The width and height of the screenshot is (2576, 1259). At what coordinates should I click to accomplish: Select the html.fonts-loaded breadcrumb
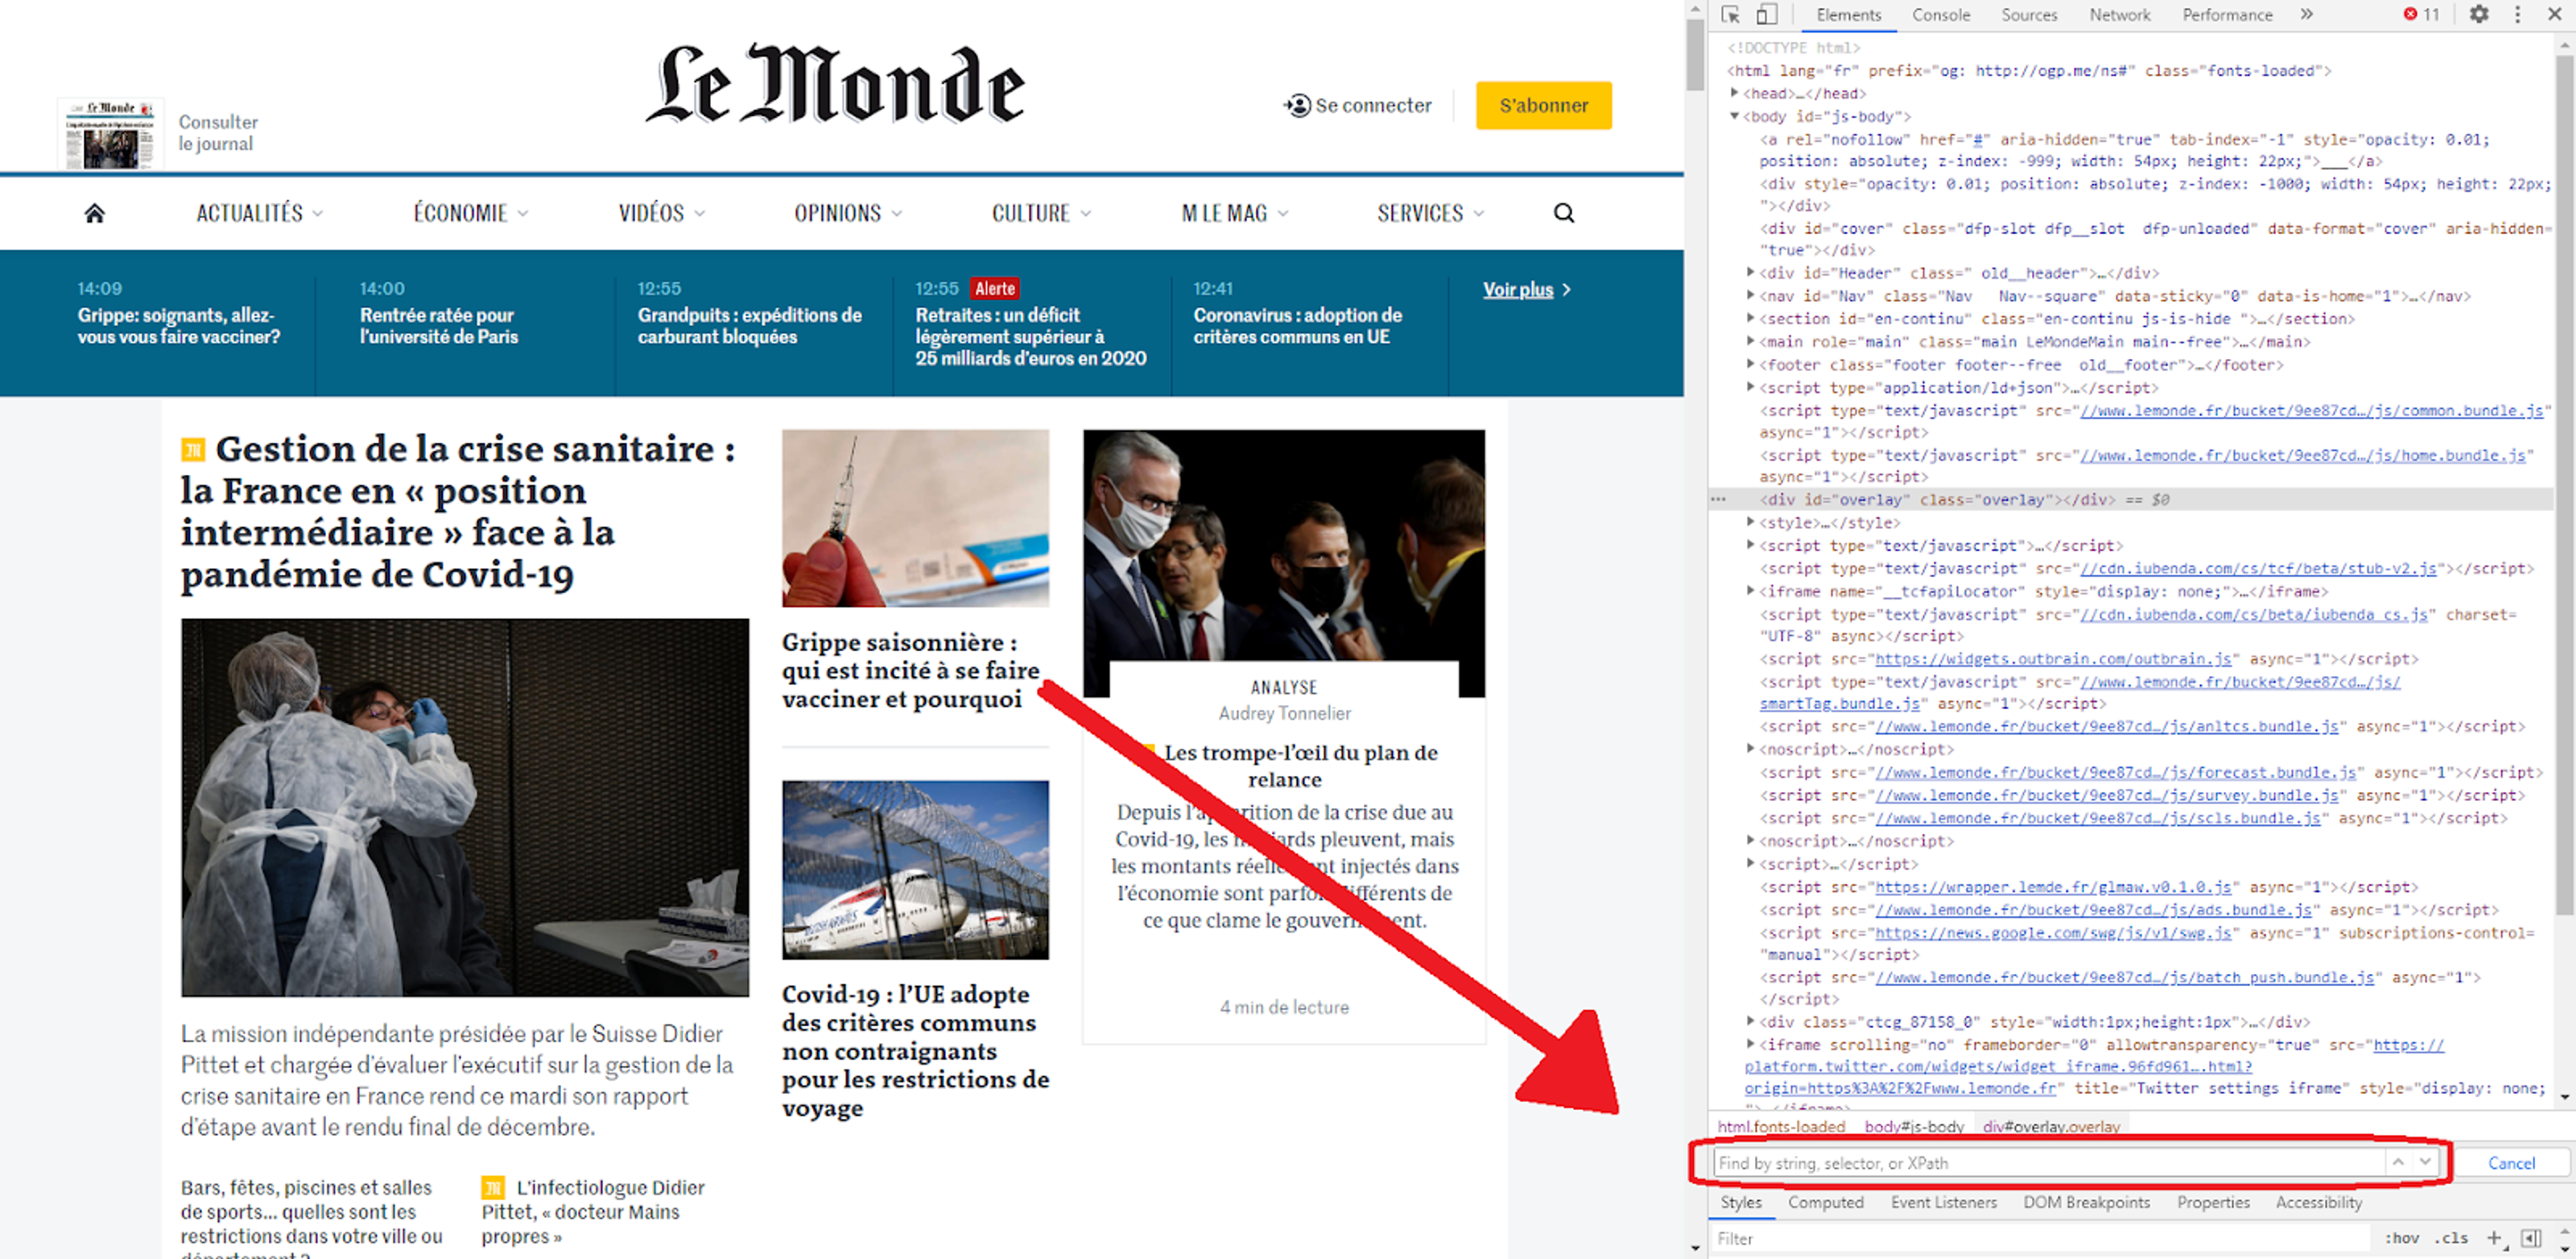(x=1780, y=1126)
